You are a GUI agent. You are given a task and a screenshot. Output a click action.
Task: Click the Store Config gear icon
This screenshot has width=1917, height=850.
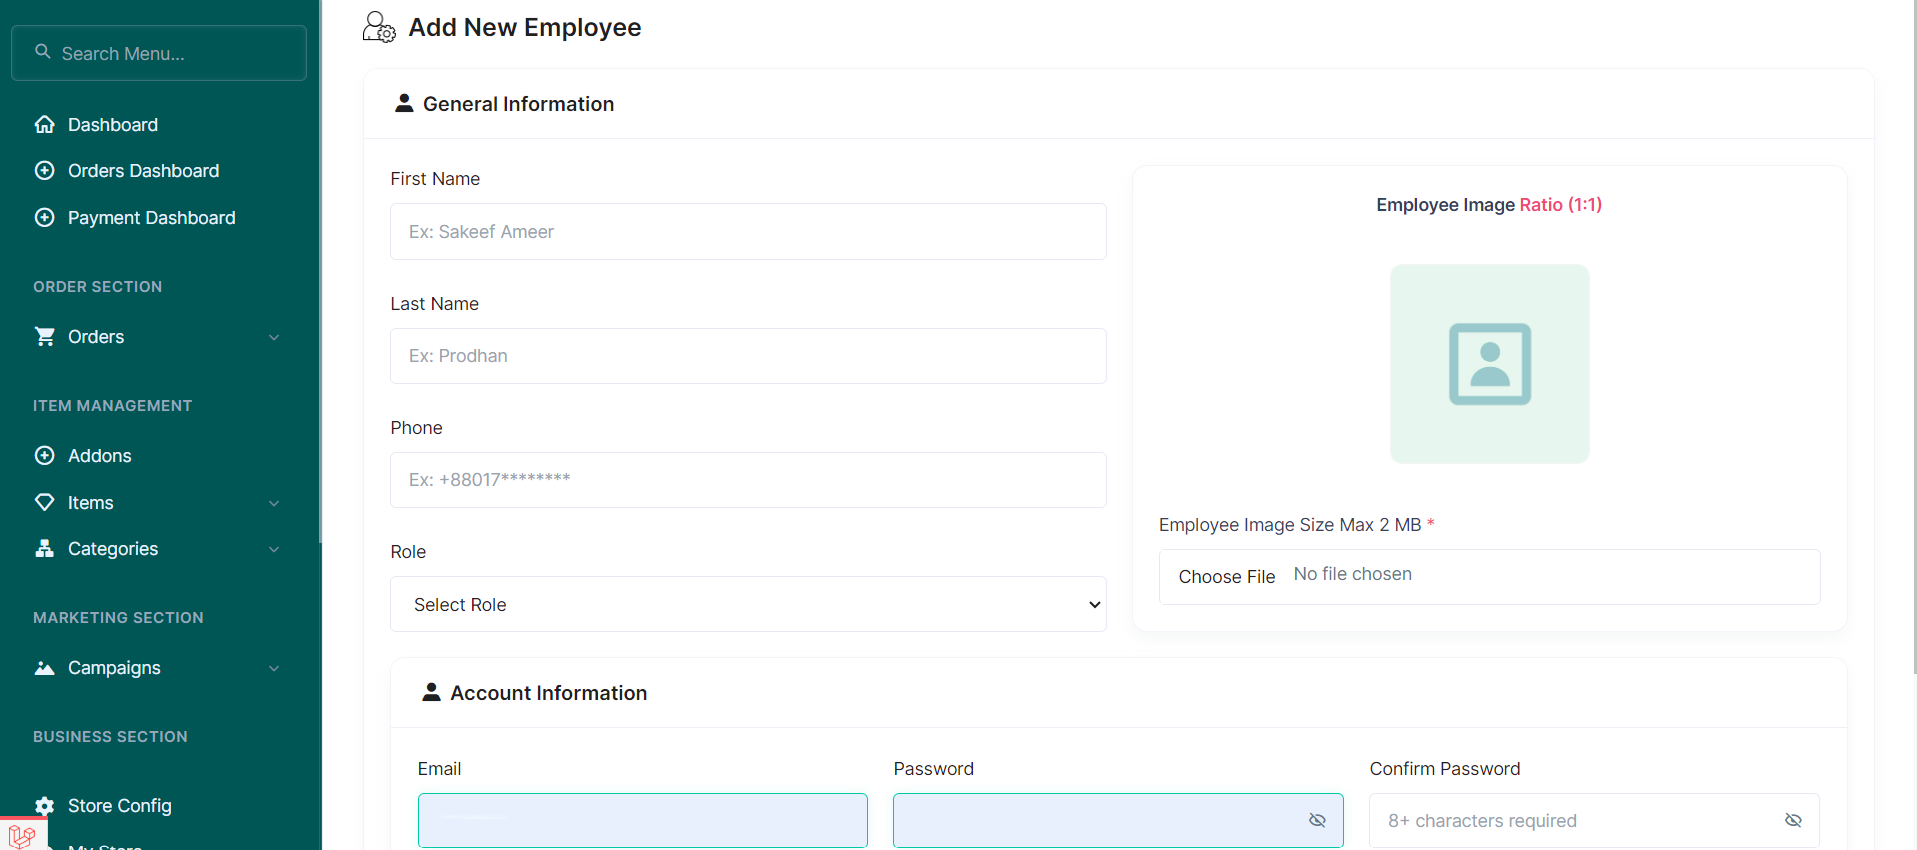pos(44,806)
